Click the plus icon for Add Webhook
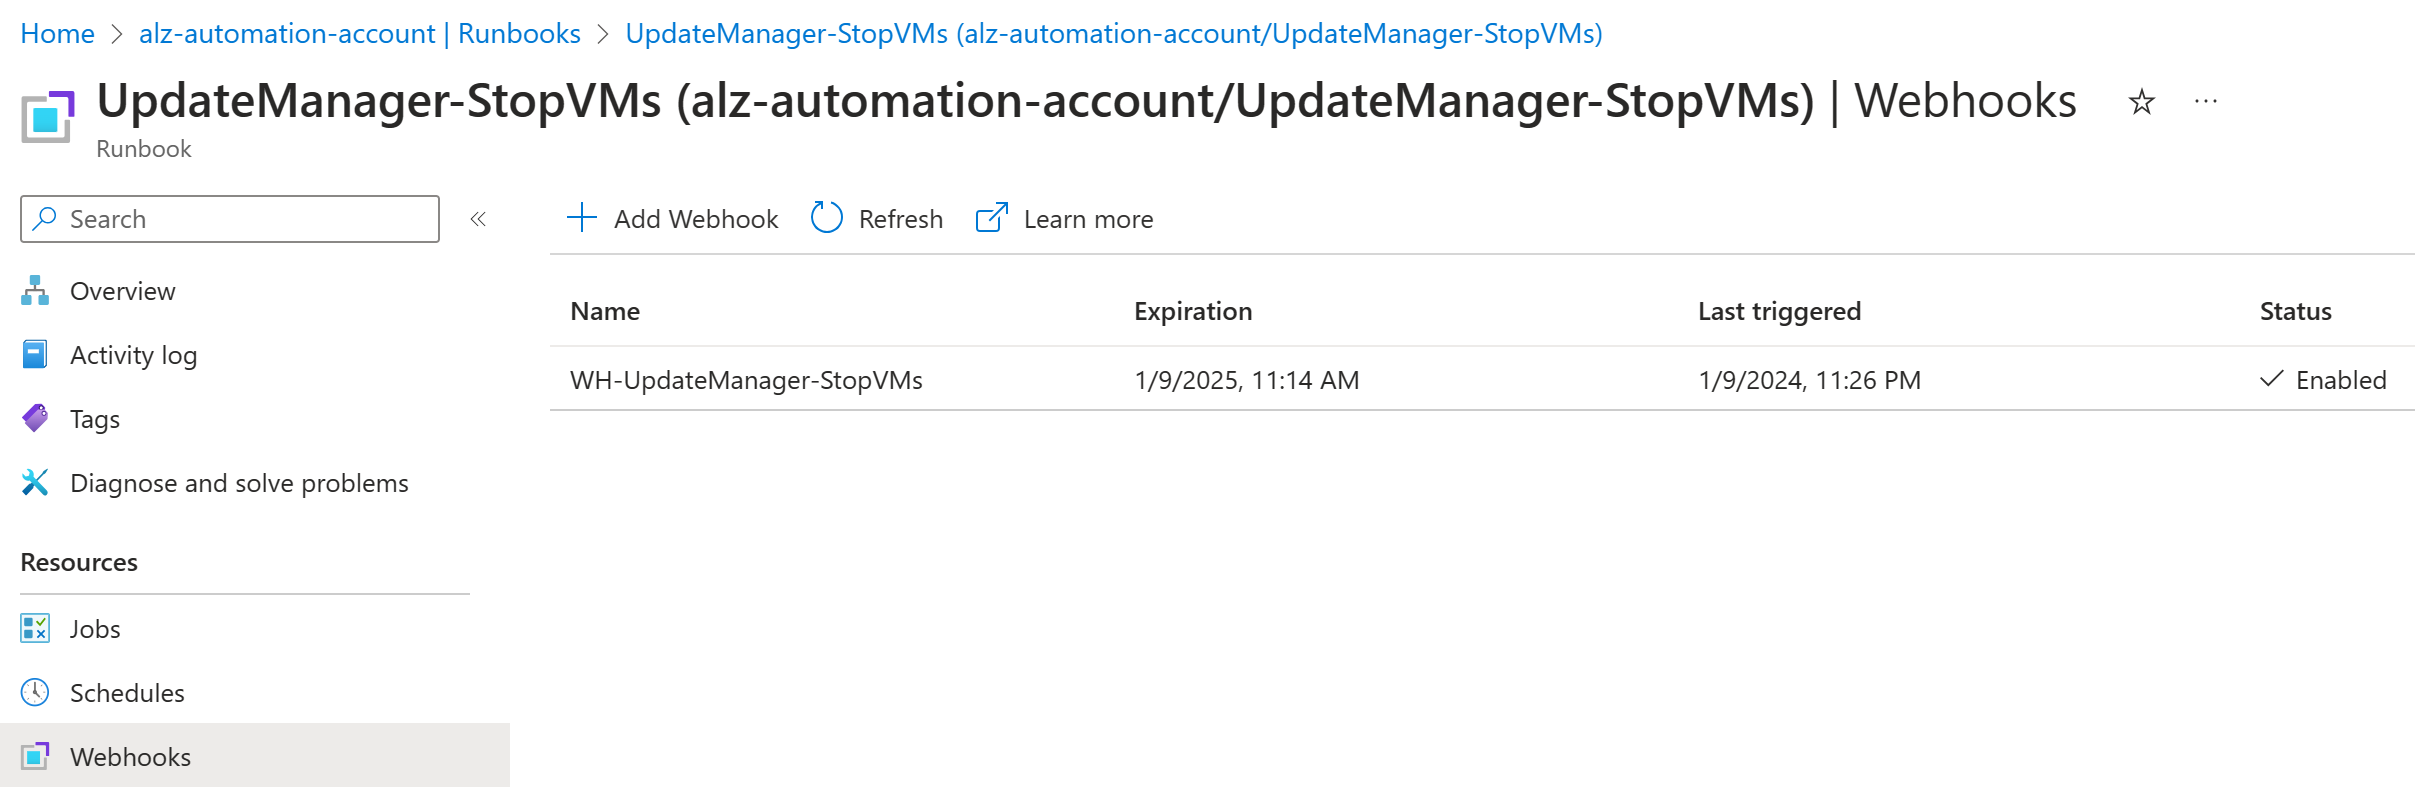 582,218
